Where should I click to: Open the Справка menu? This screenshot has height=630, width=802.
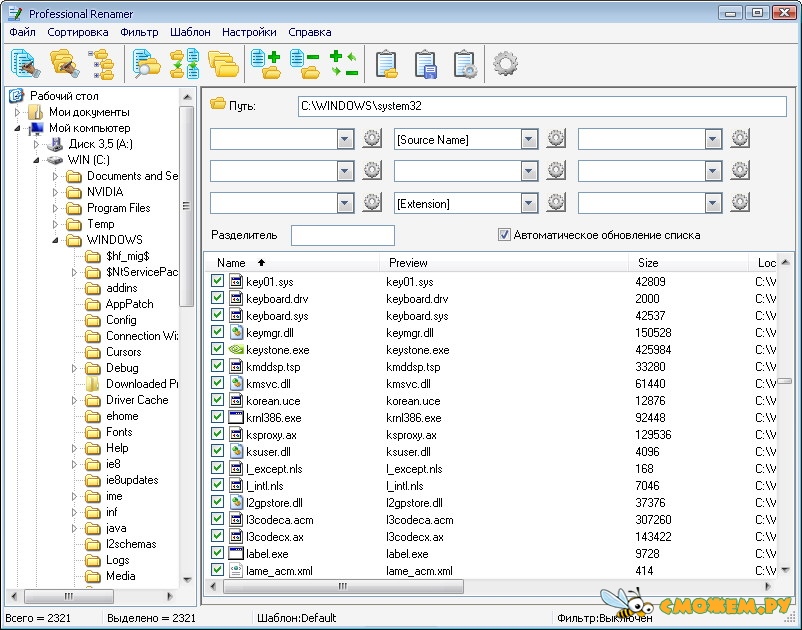[310, 32]
